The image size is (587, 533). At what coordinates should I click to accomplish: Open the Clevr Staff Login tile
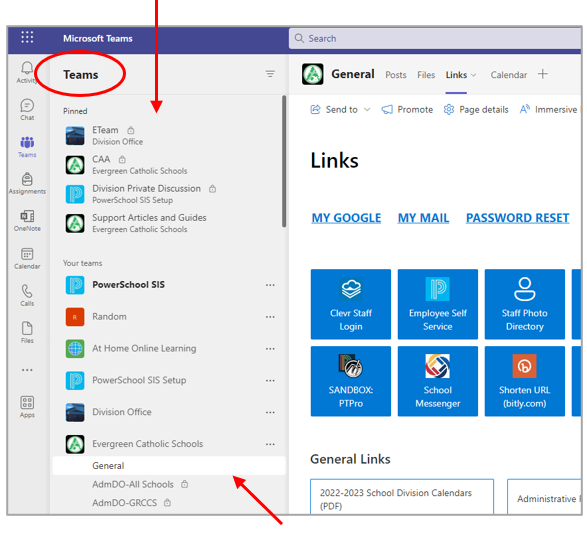click(351, 304)
